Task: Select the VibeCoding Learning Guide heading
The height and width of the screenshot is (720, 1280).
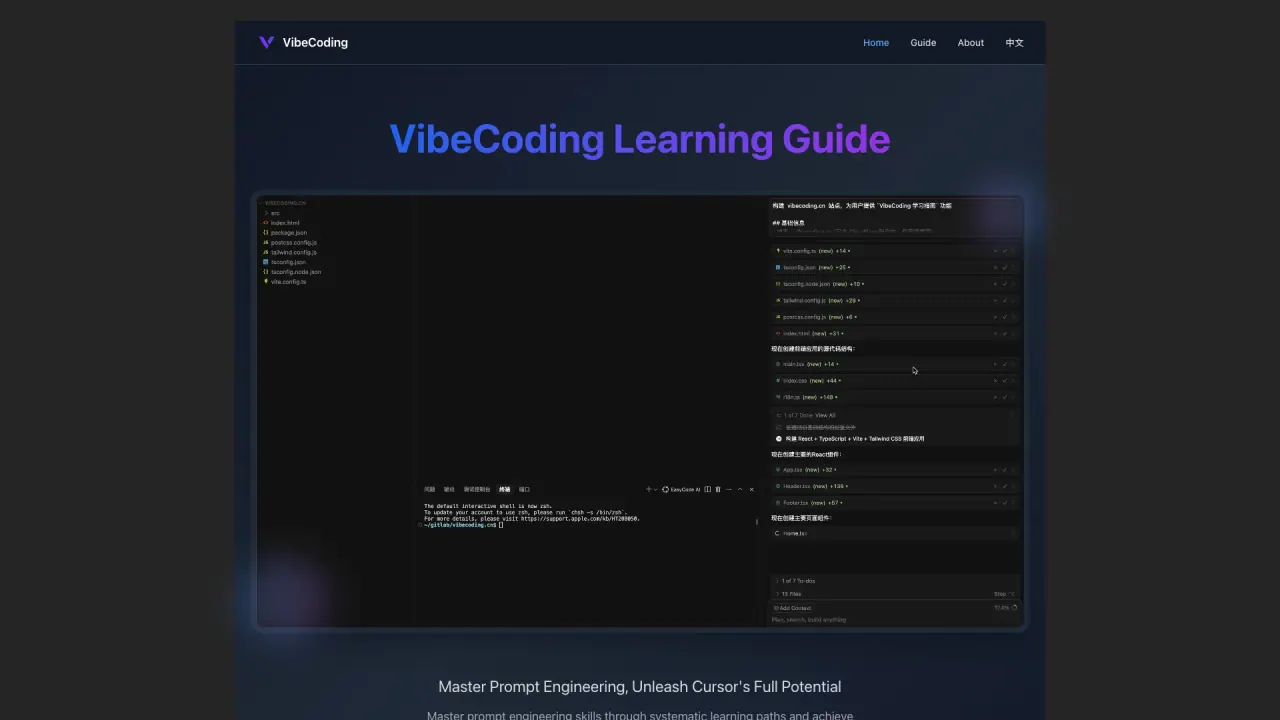Action: [640, 139]
